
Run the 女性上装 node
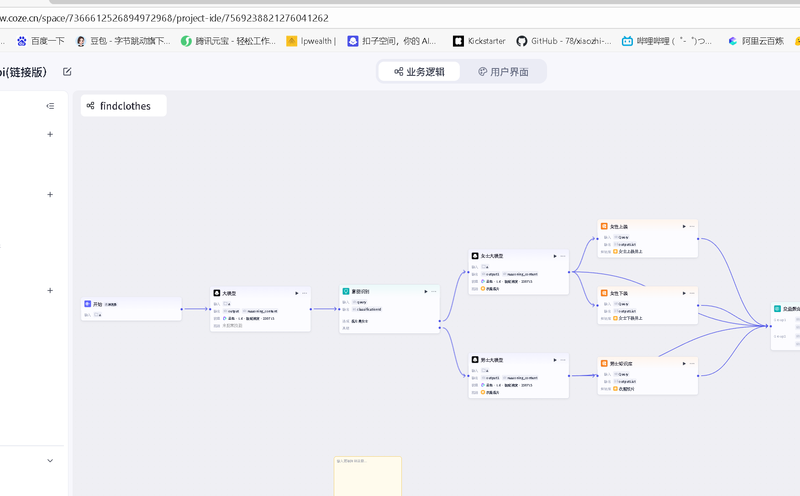[x=684, y=227]
